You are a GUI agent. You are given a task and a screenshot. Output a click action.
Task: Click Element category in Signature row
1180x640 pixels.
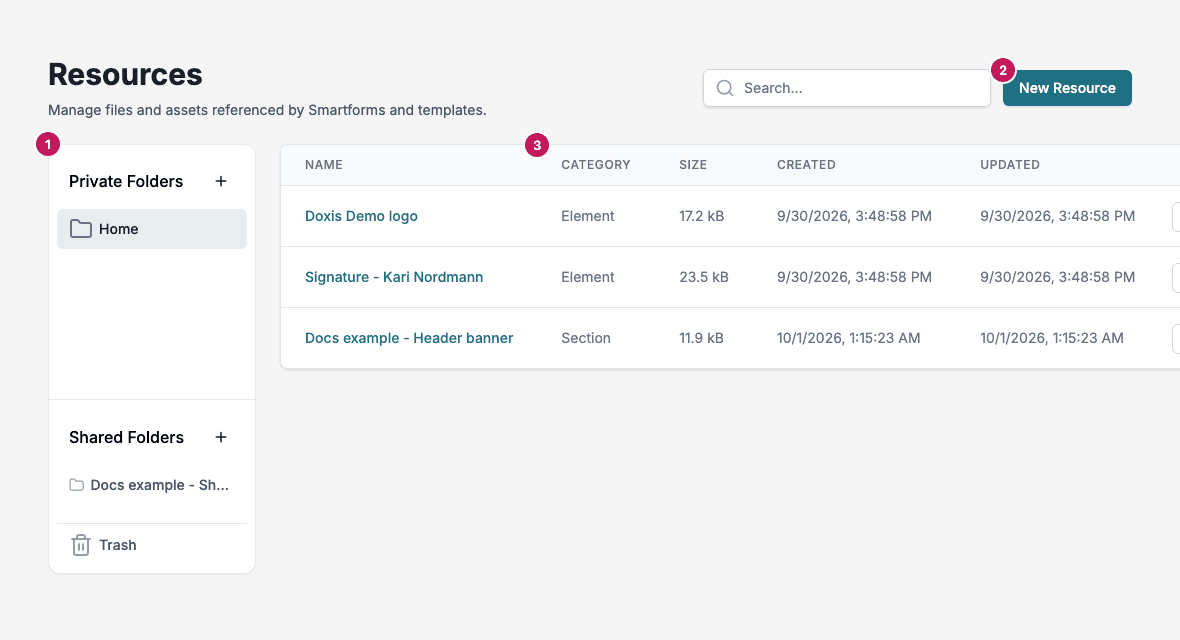[x=588, y=277]
